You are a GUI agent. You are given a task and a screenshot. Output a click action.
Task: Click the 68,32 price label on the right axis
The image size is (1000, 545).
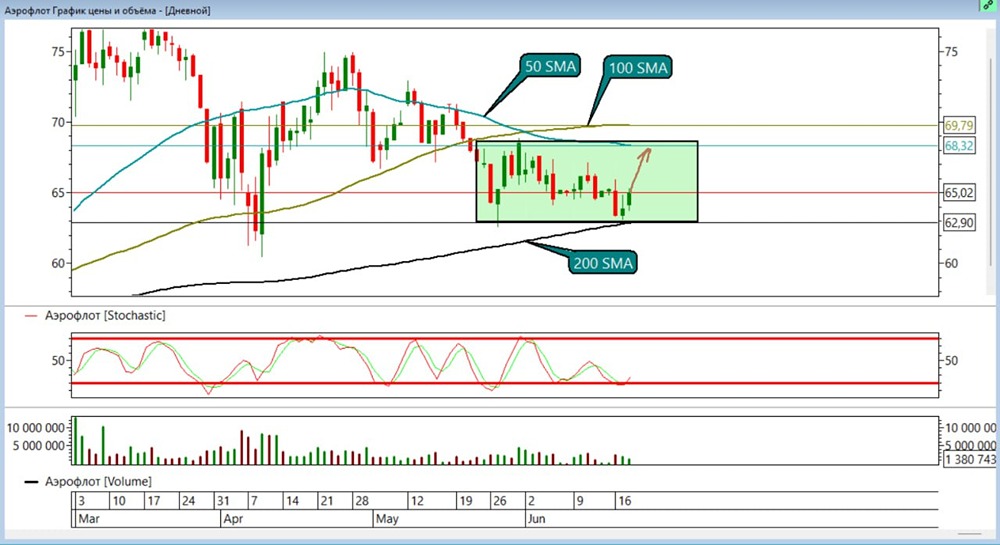(959, 146)
